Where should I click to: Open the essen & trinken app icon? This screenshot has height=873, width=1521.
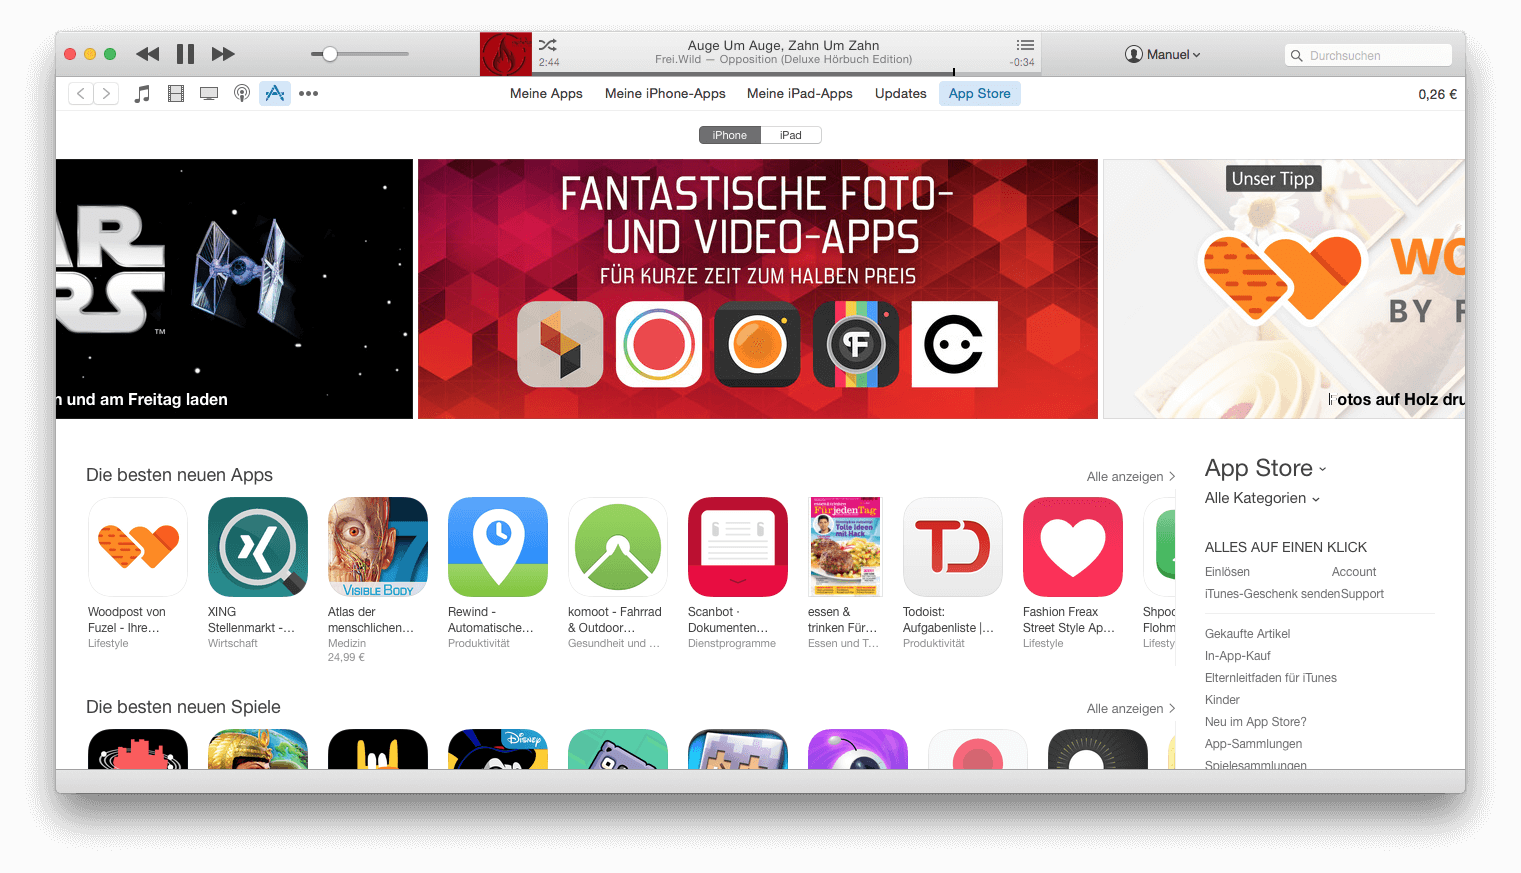845,547
